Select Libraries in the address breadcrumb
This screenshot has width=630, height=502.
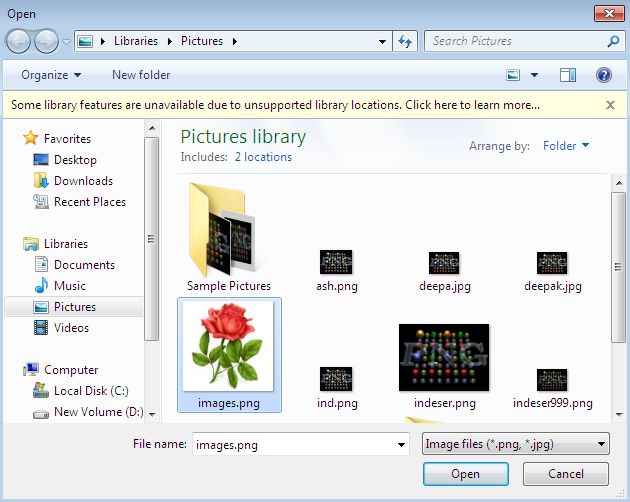point(136,41)
